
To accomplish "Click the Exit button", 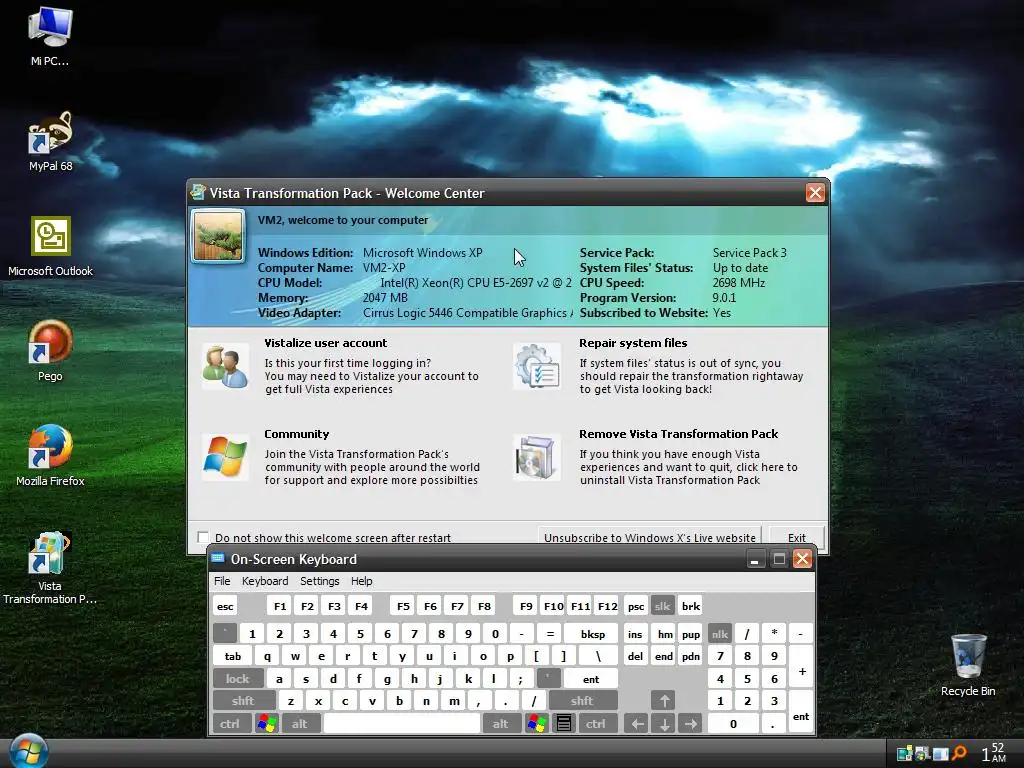I will coord(797,537).
